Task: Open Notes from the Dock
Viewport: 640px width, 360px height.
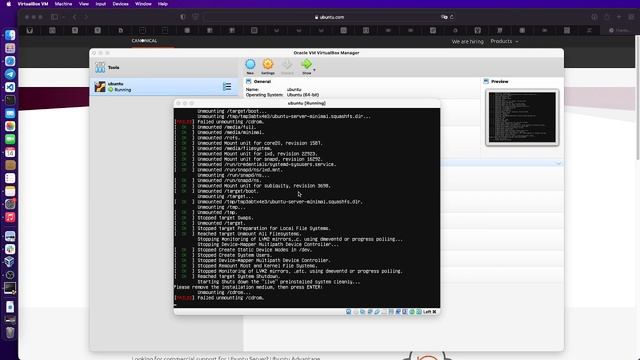Action: [10, 191]
